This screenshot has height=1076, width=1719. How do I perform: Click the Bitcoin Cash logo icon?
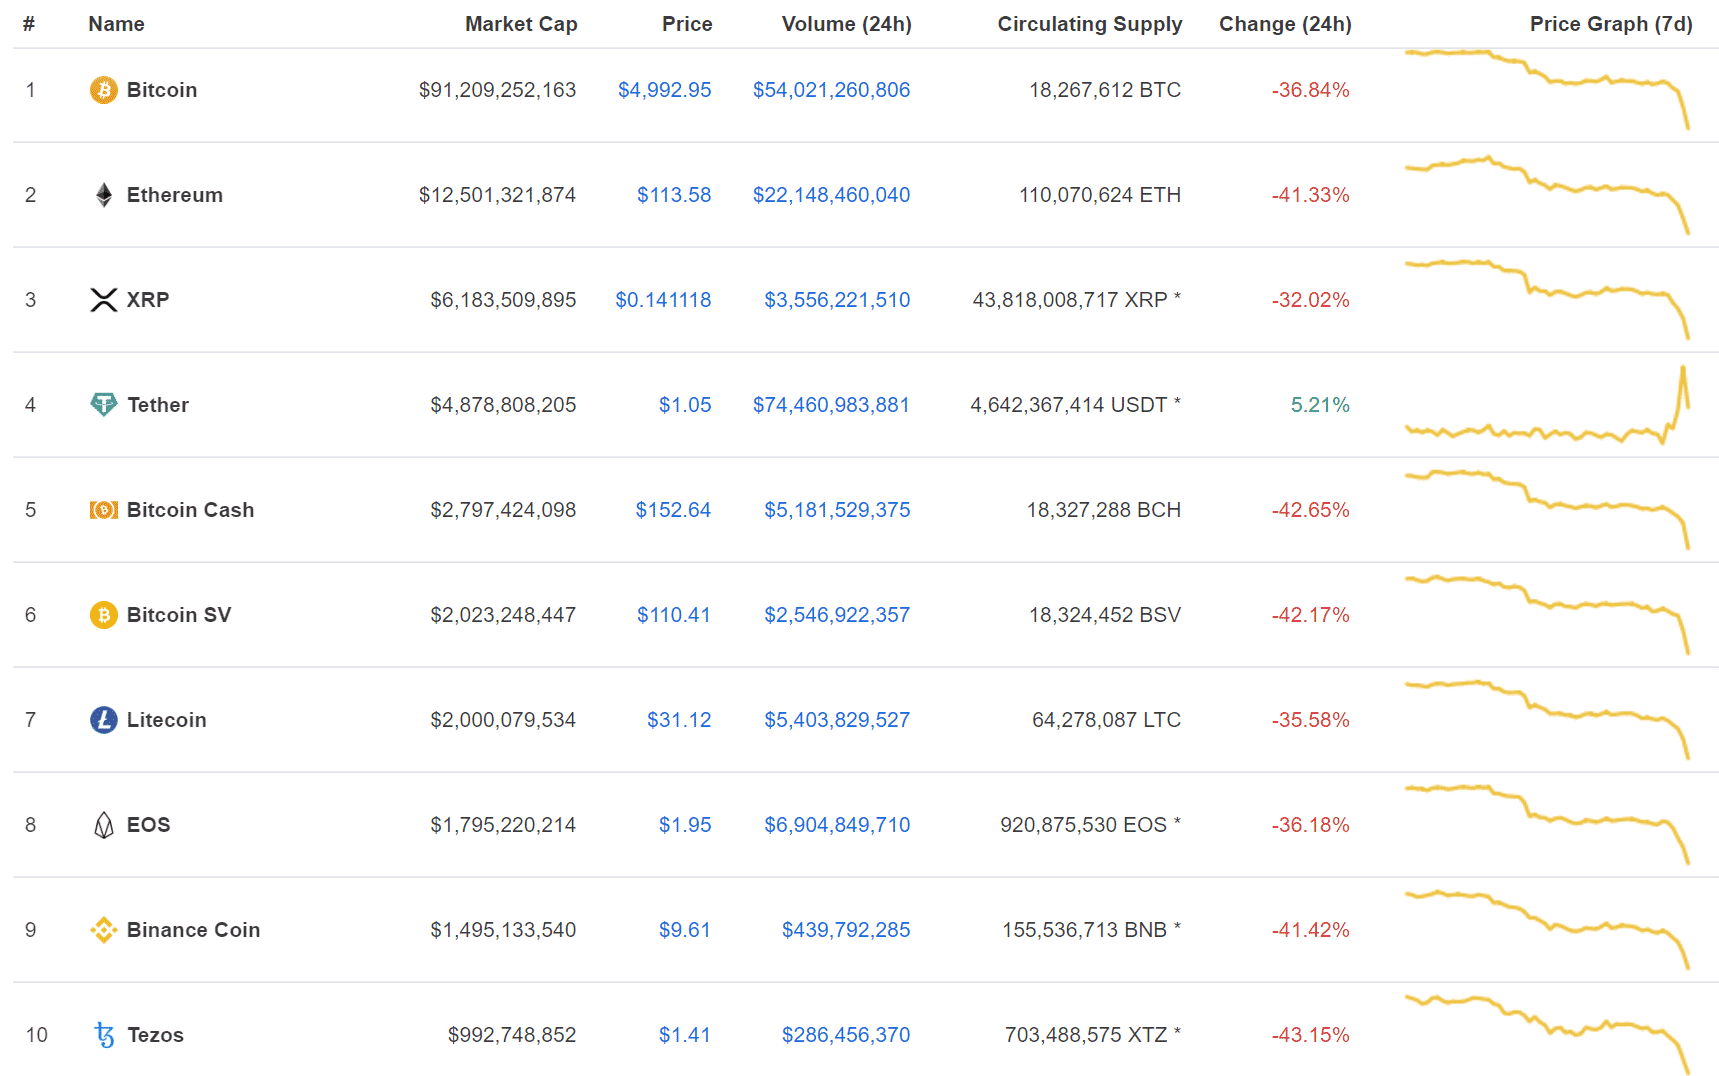(104, 510)
